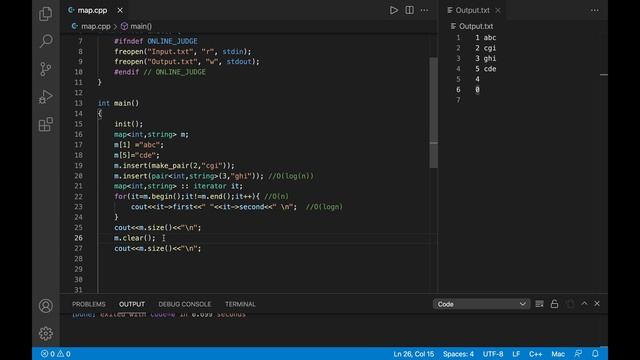
Task: Open the Manage settings gear
Action: [x=46, y=333]
